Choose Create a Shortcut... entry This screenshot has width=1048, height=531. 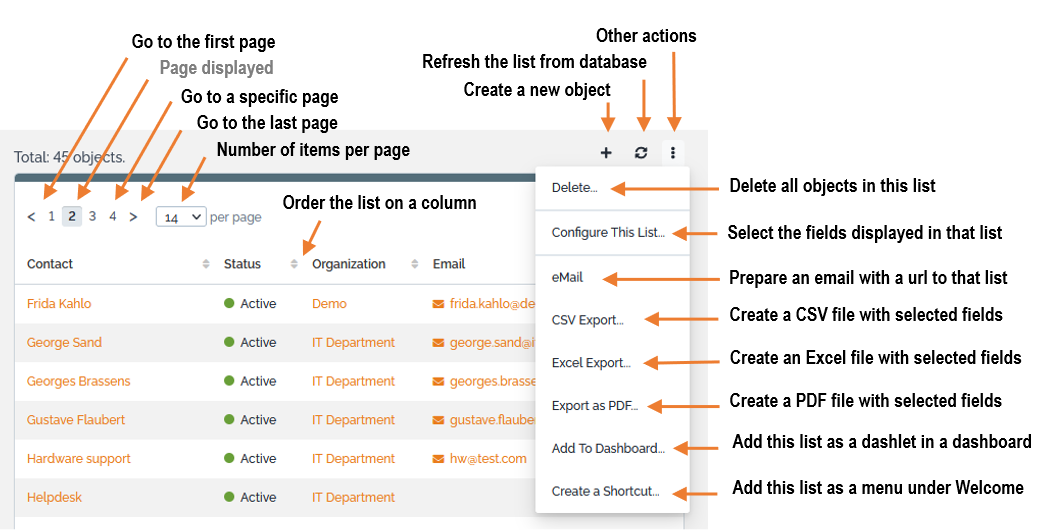click(x=605, y=491)
